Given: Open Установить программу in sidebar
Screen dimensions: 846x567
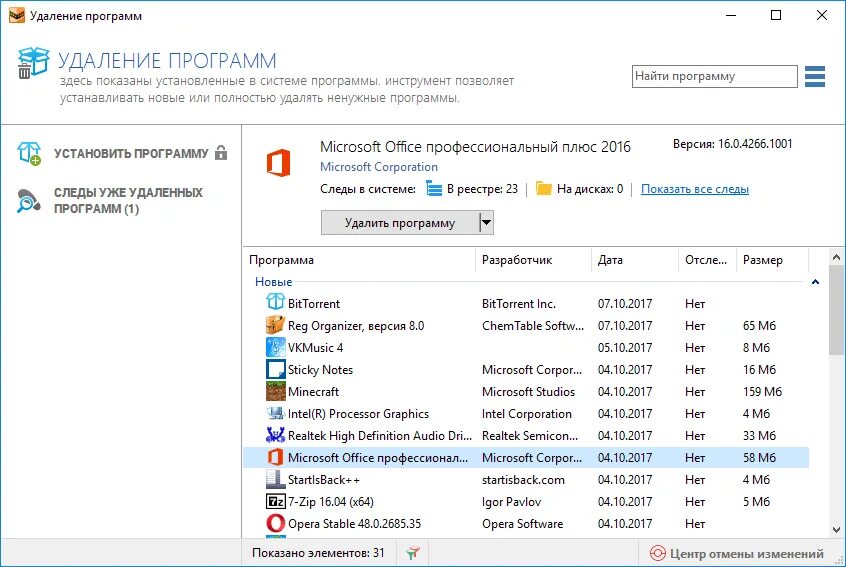Looking at the screenshot, I should (131, 153).
